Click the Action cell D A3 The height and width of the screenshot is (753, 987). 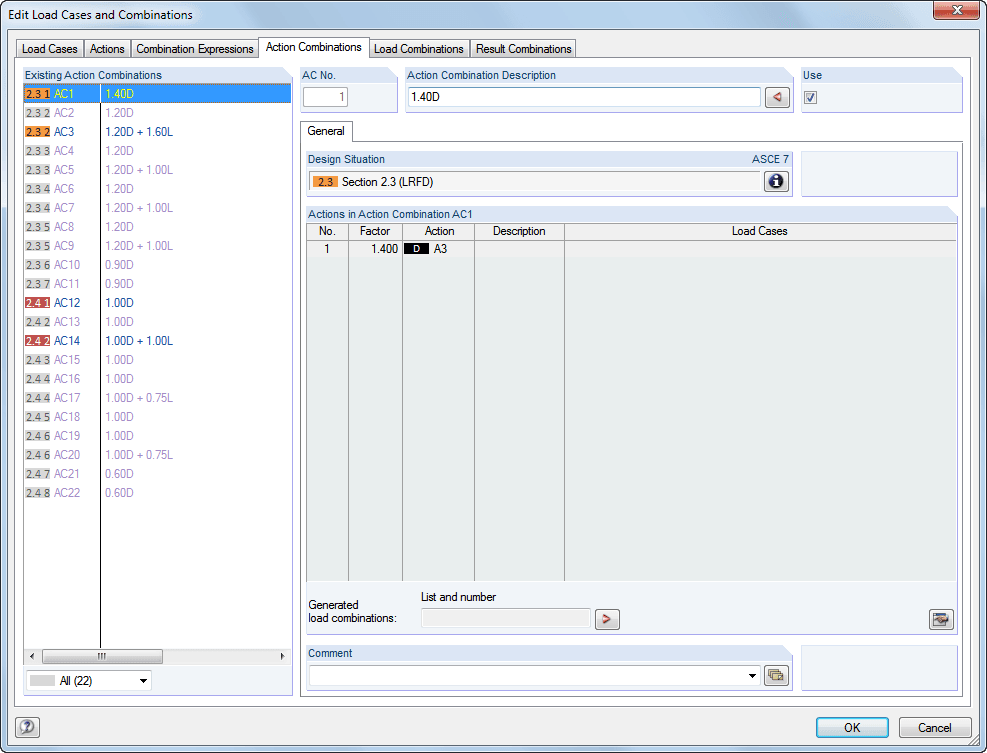[438, 249]
